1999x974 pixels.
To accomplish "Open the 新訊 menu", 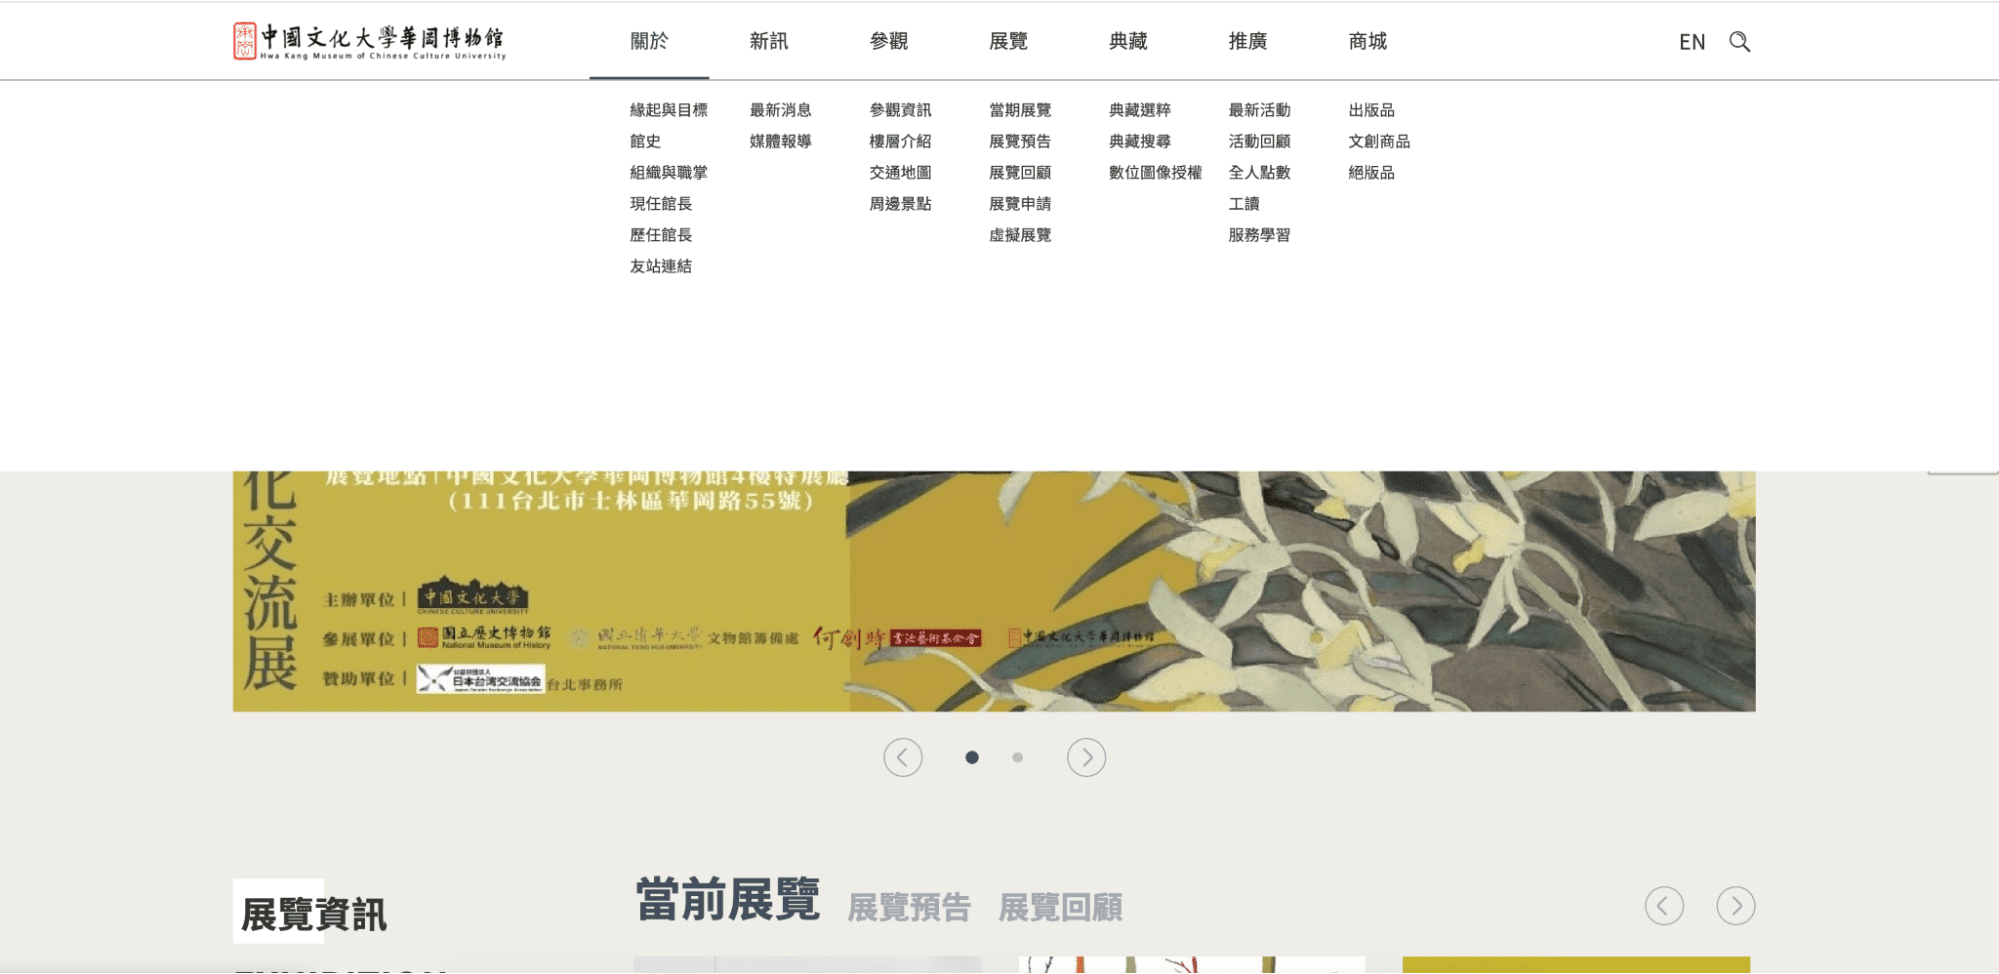I will point(769,41).
